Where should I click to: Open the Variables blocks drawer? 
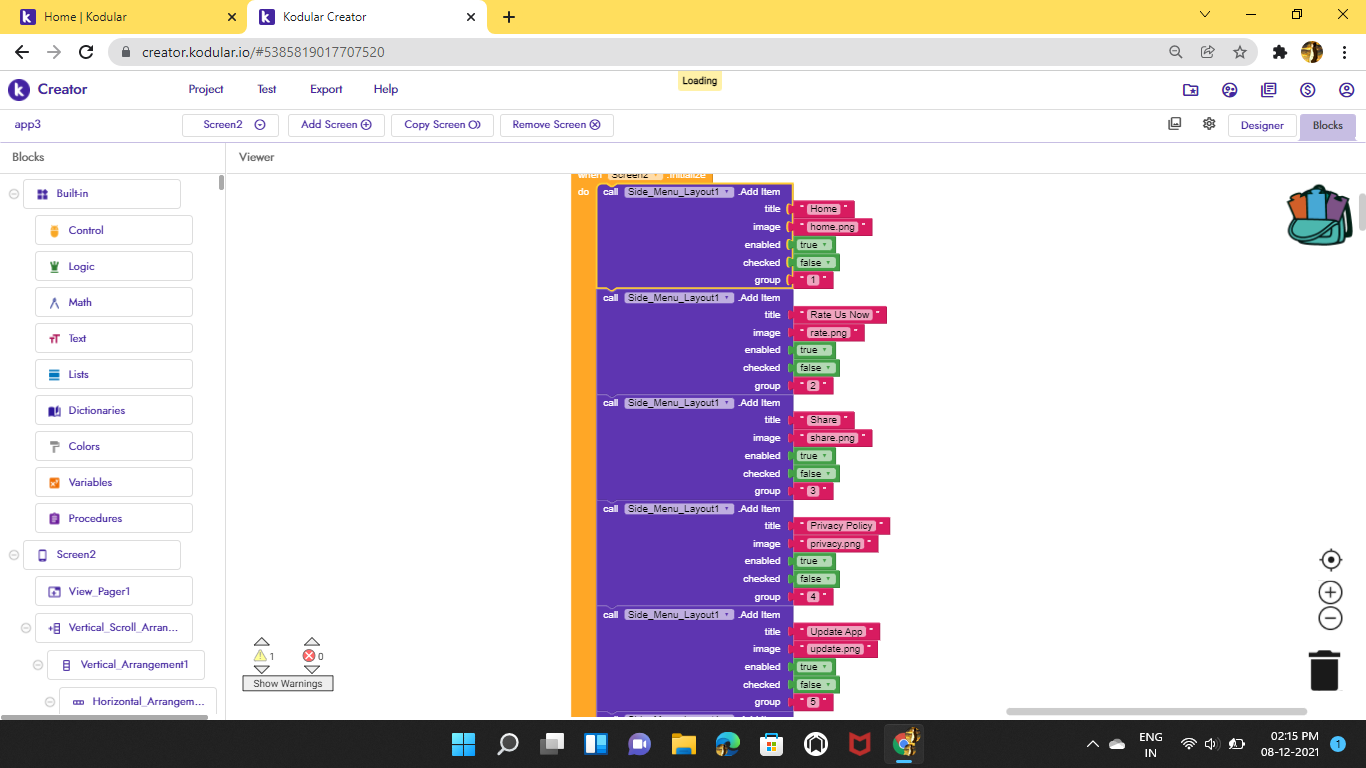(x=113, y=482)
